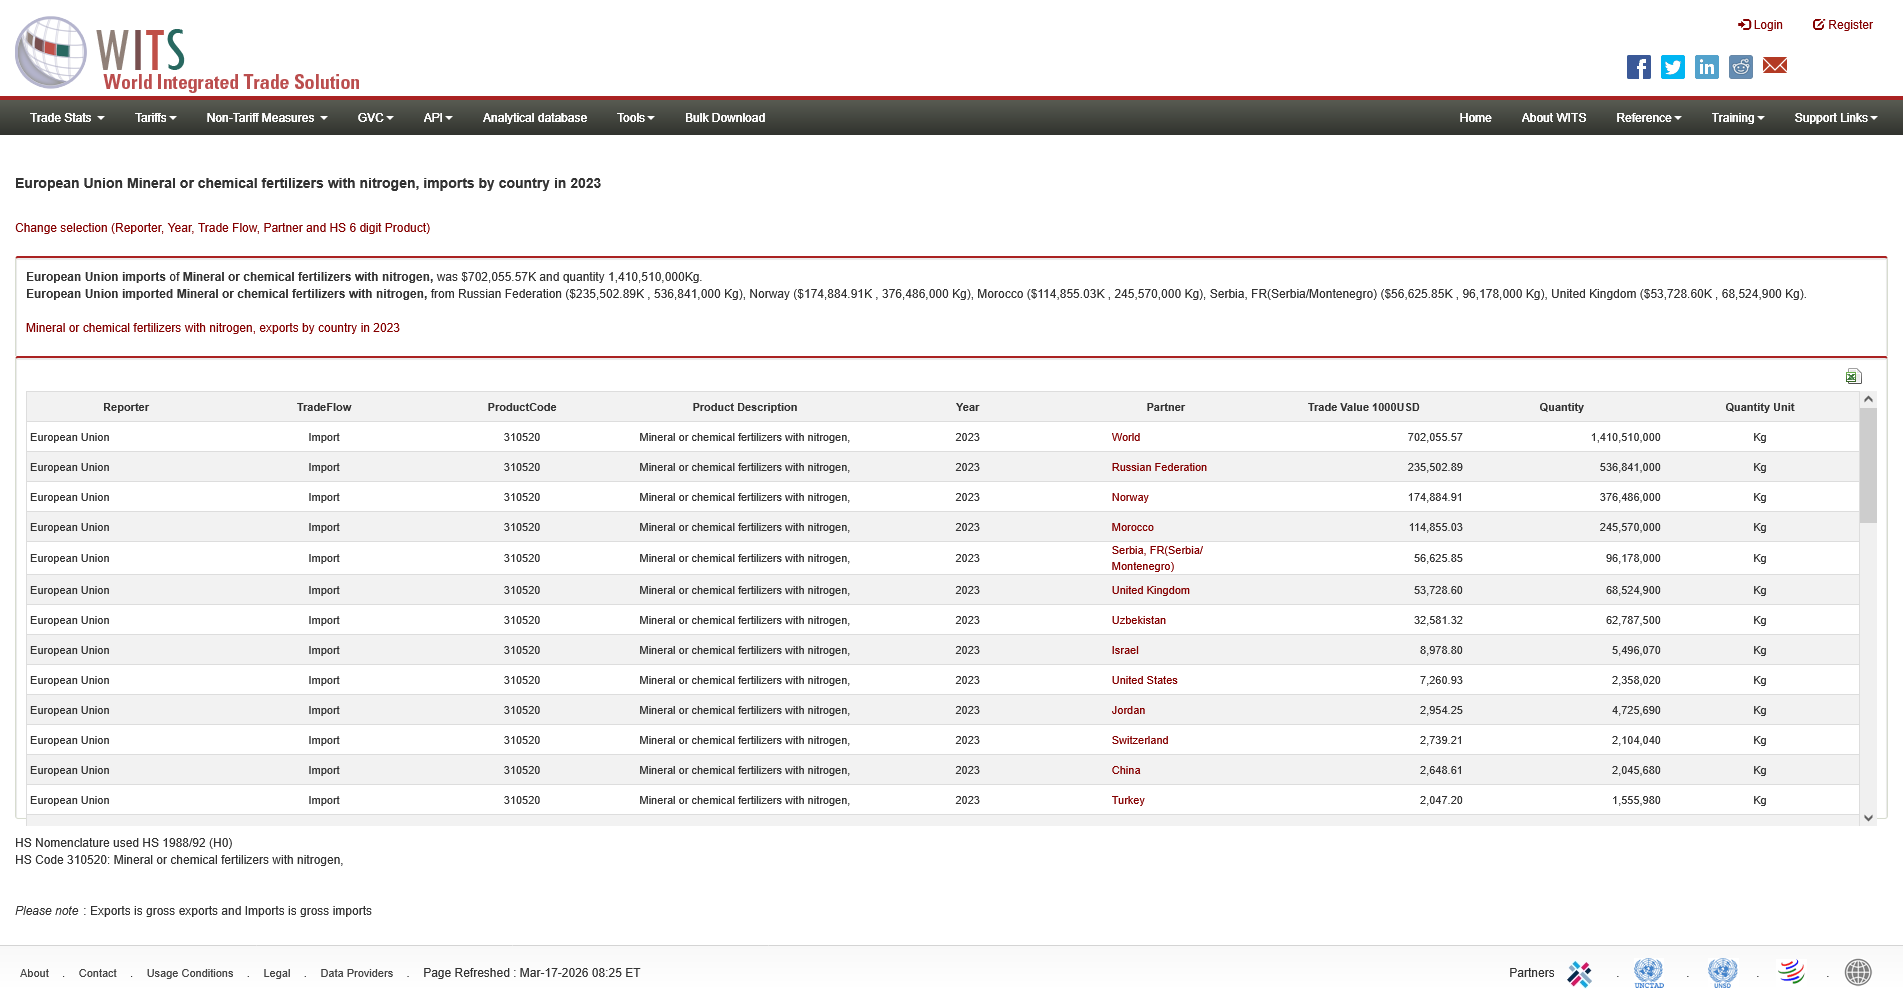Click the WITS globe logo

click(x=51, y=52)
